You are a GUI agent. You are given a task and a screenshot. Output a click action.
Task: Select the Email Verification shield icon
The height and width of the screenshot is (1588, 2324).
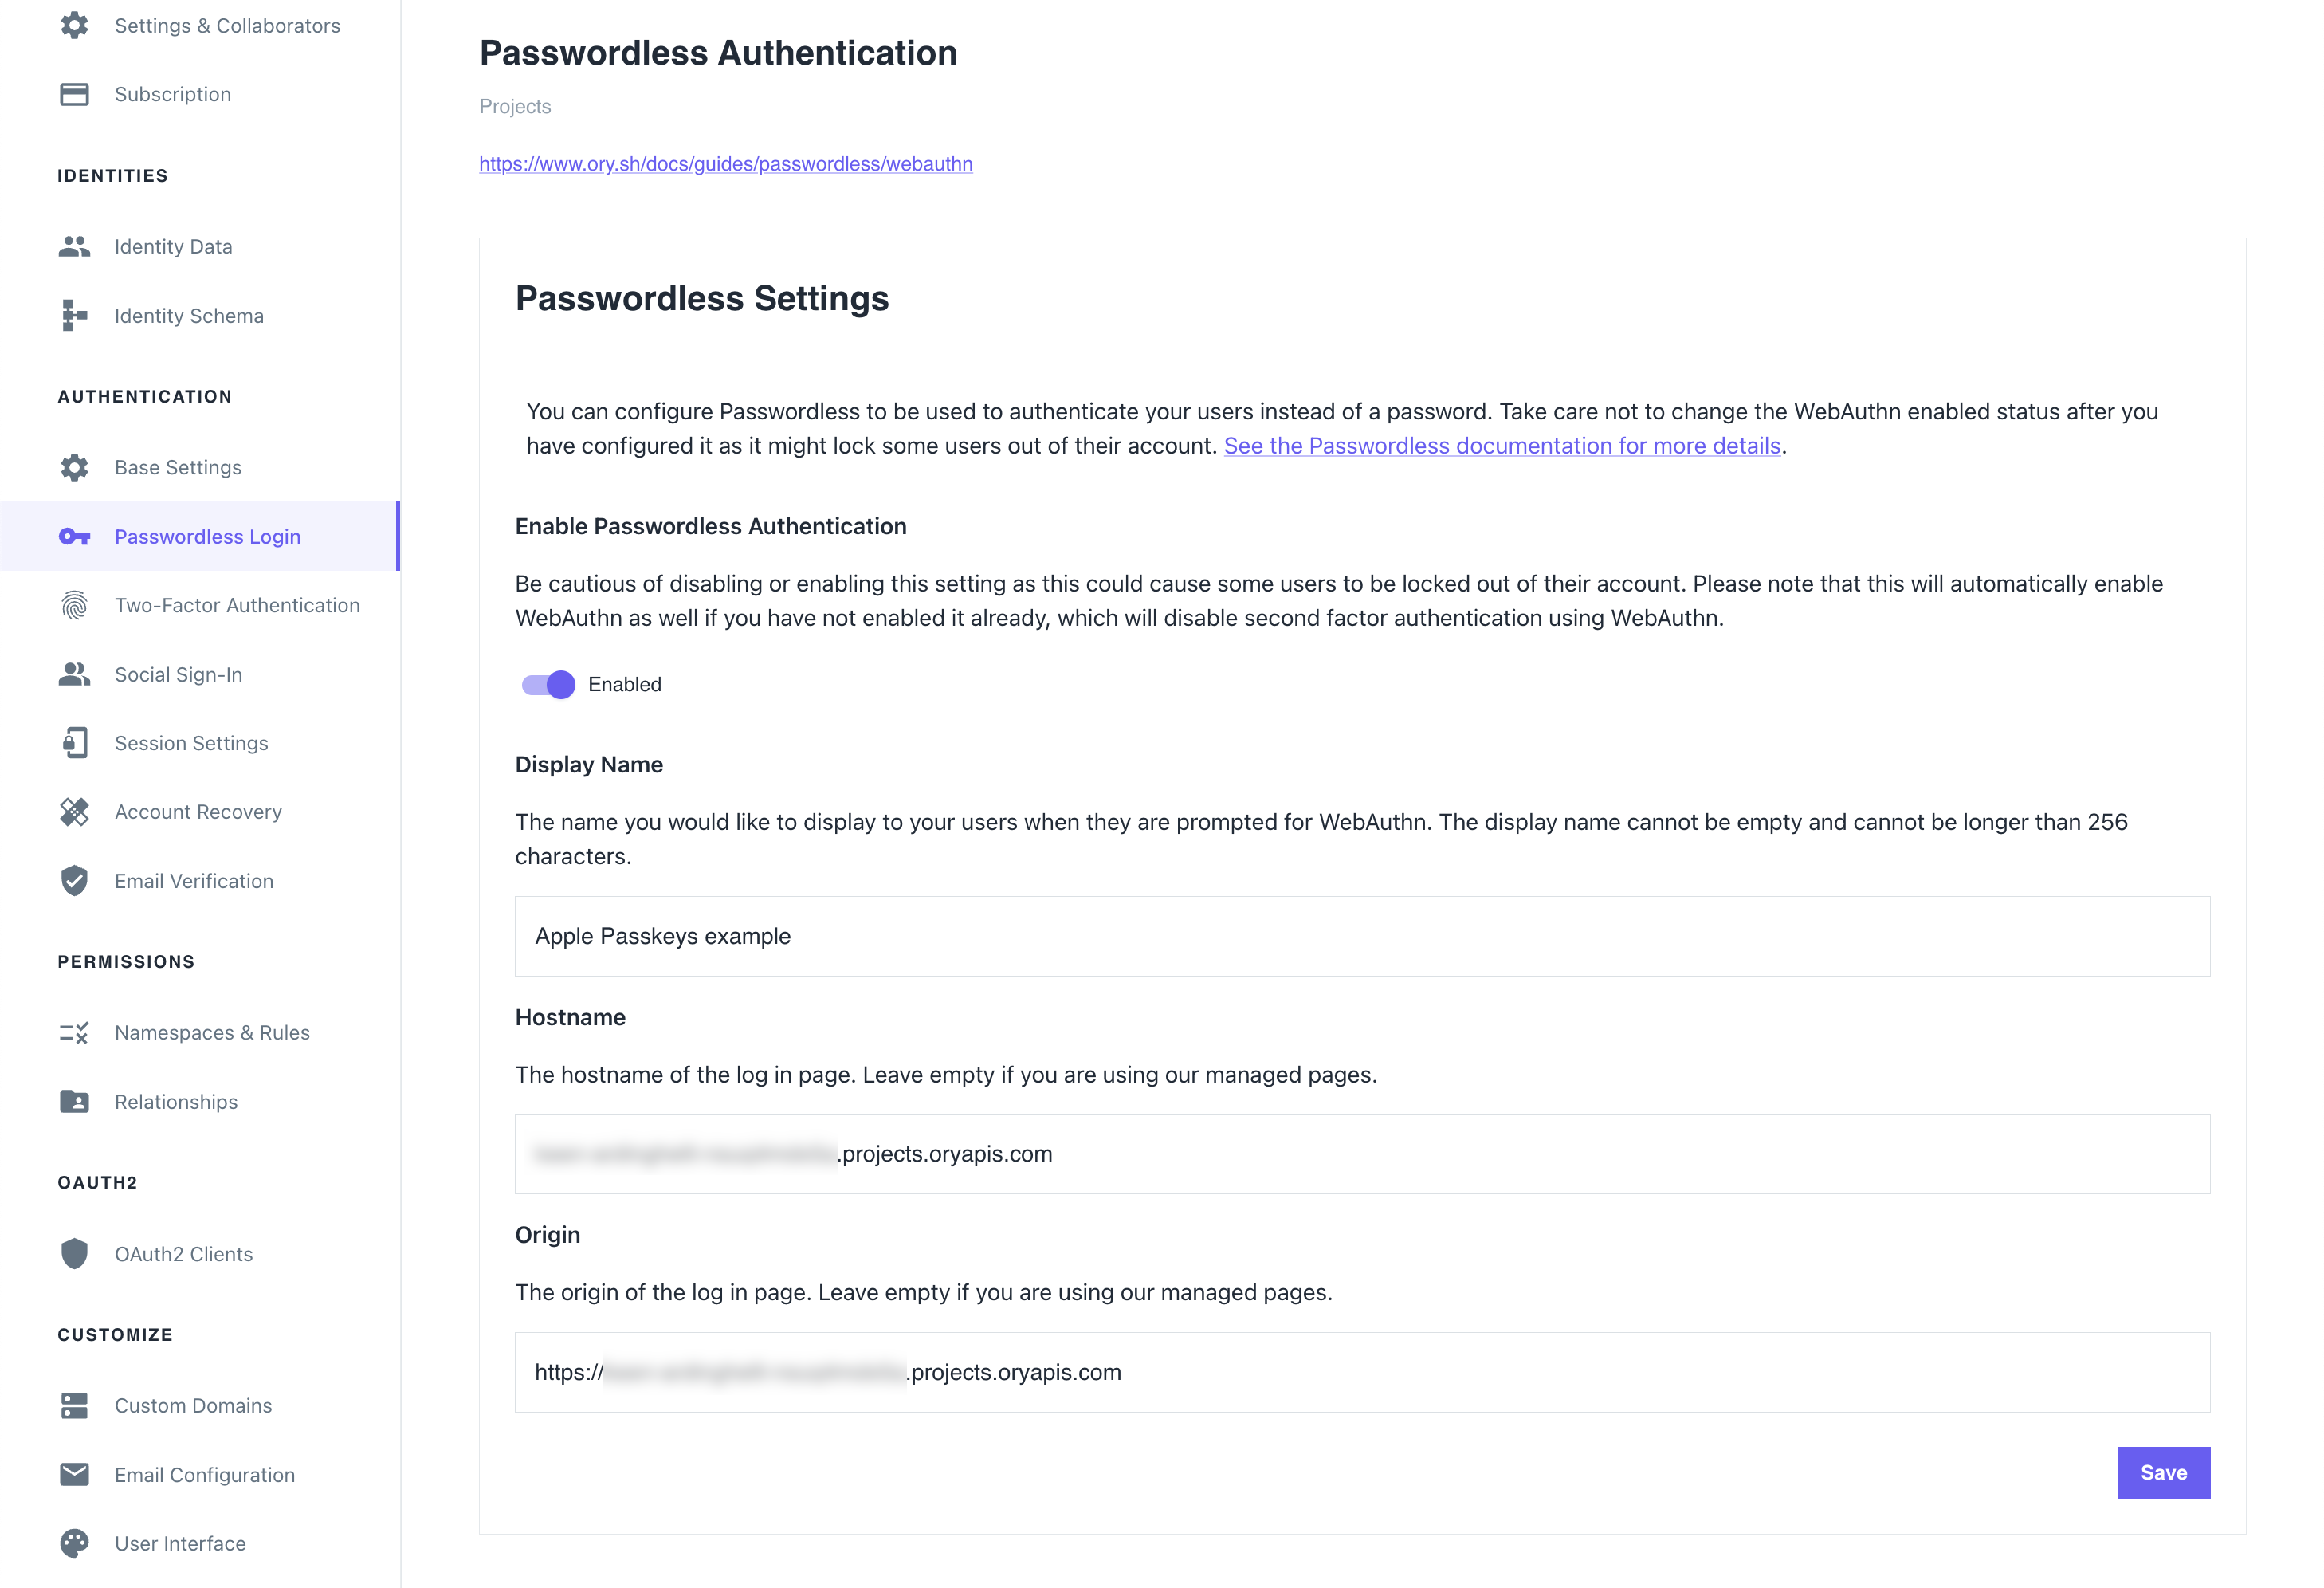pyautogui.click(x=74, y=881)
